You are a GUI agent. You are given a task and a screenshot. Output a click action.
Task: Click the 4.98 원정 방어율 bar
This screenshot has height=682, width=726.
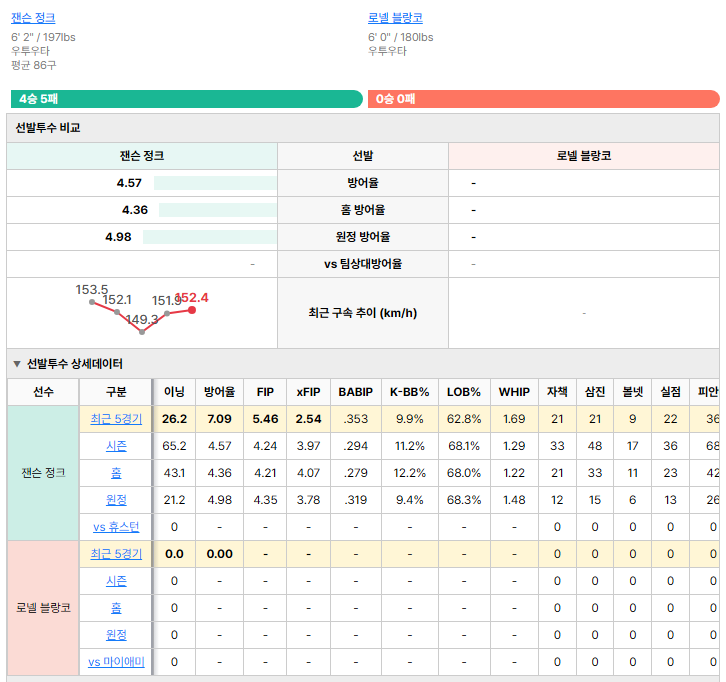pos(210,237)
